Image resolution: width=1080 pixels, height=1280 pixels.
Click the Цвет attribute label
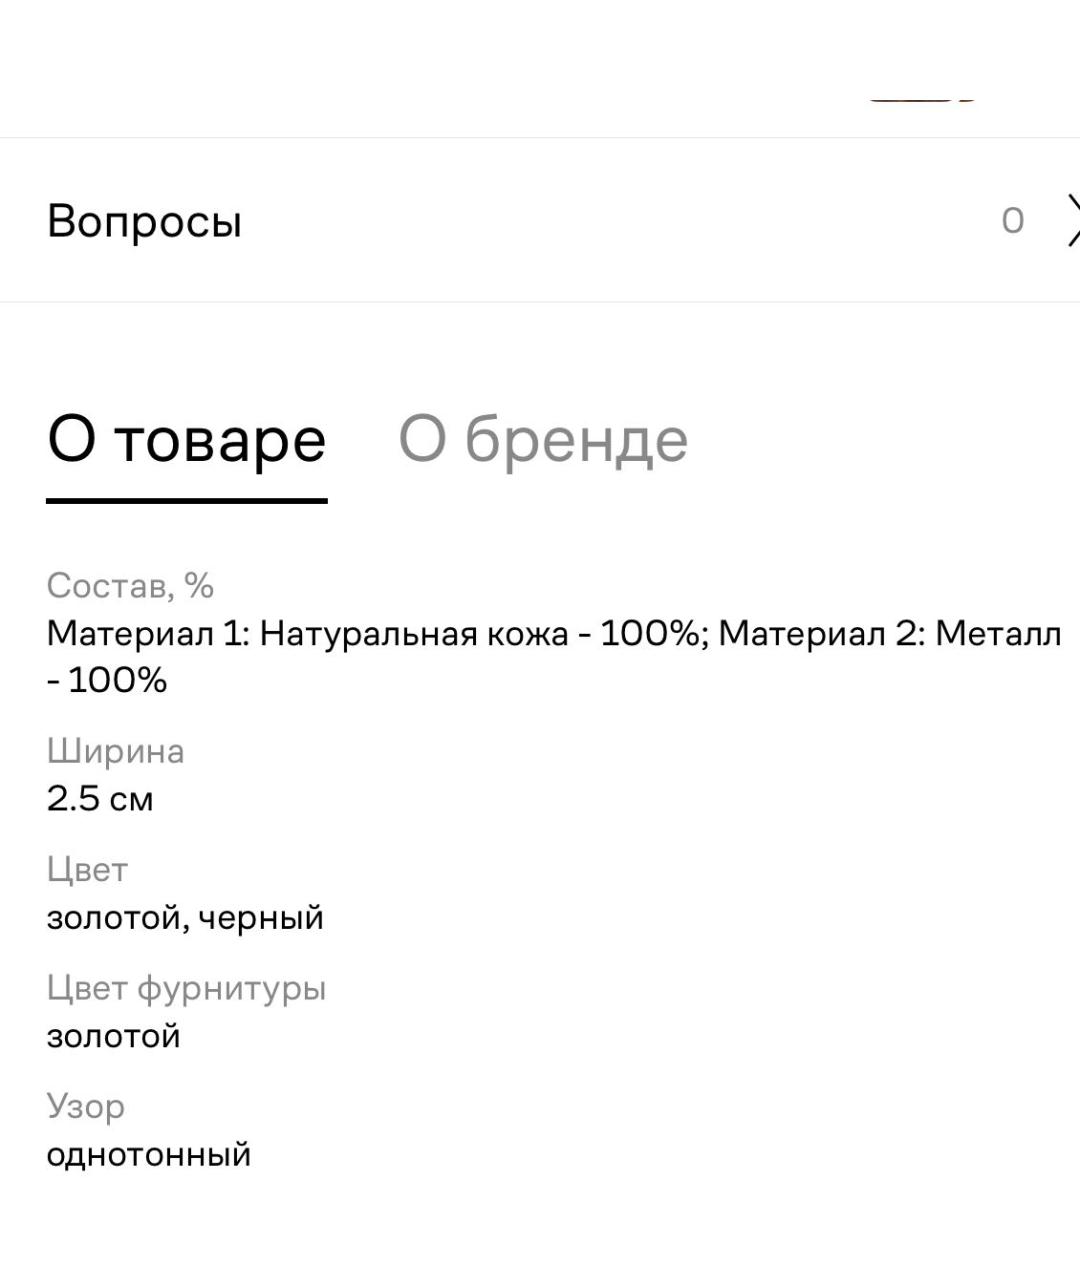coord(87,869)
